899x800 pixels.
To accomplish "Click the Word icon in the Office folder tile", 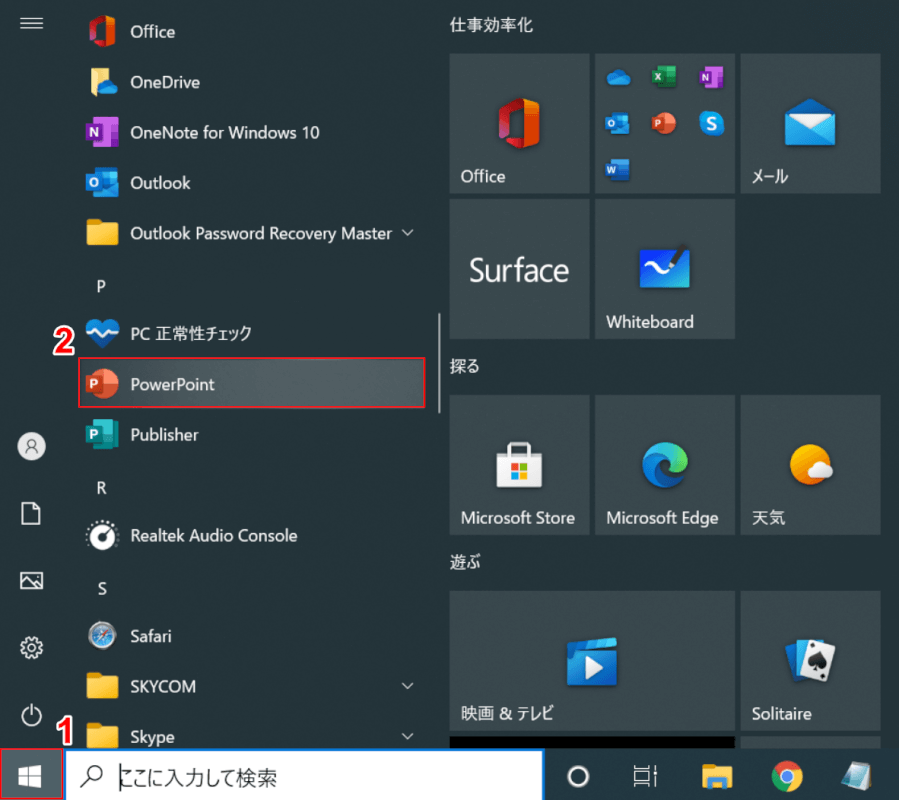I will [x=617, y=170].
